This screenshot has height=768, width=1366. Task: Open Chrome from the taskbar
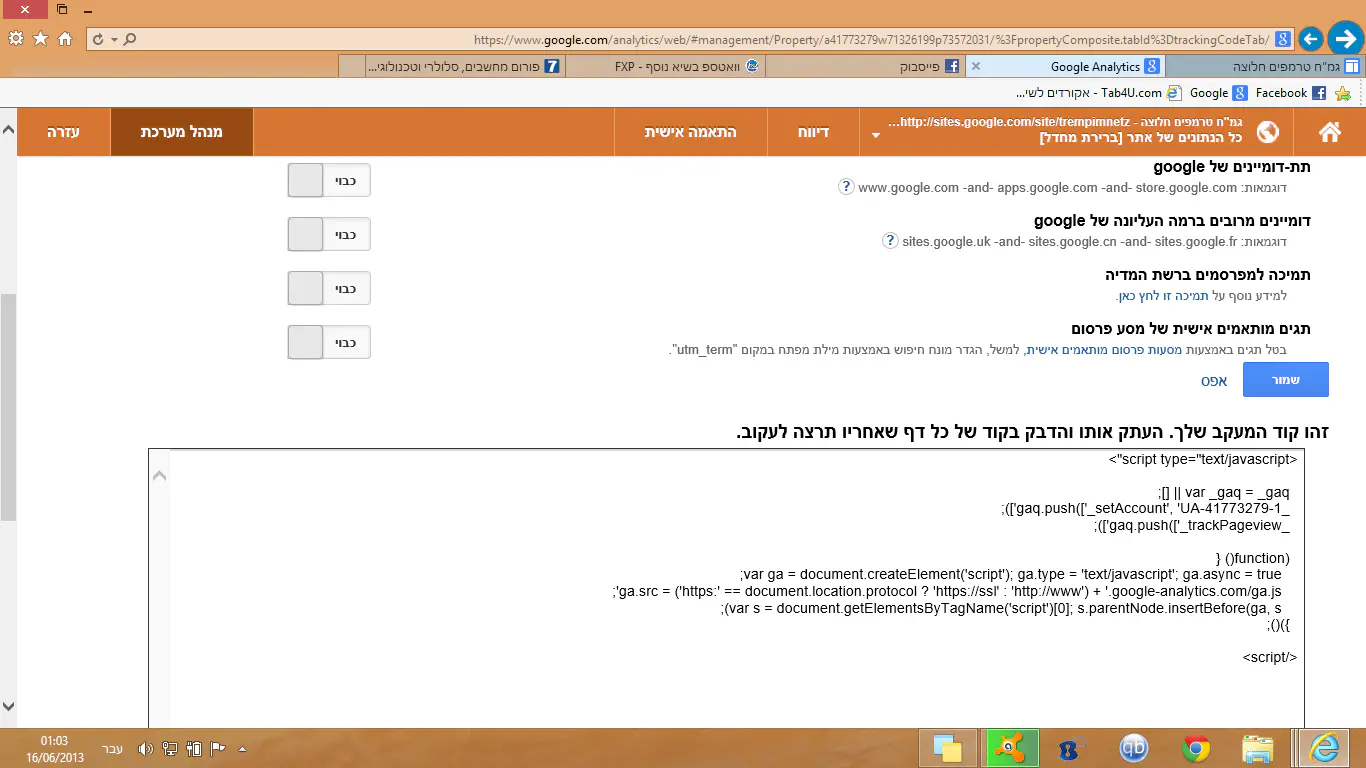pos(1196,748)
